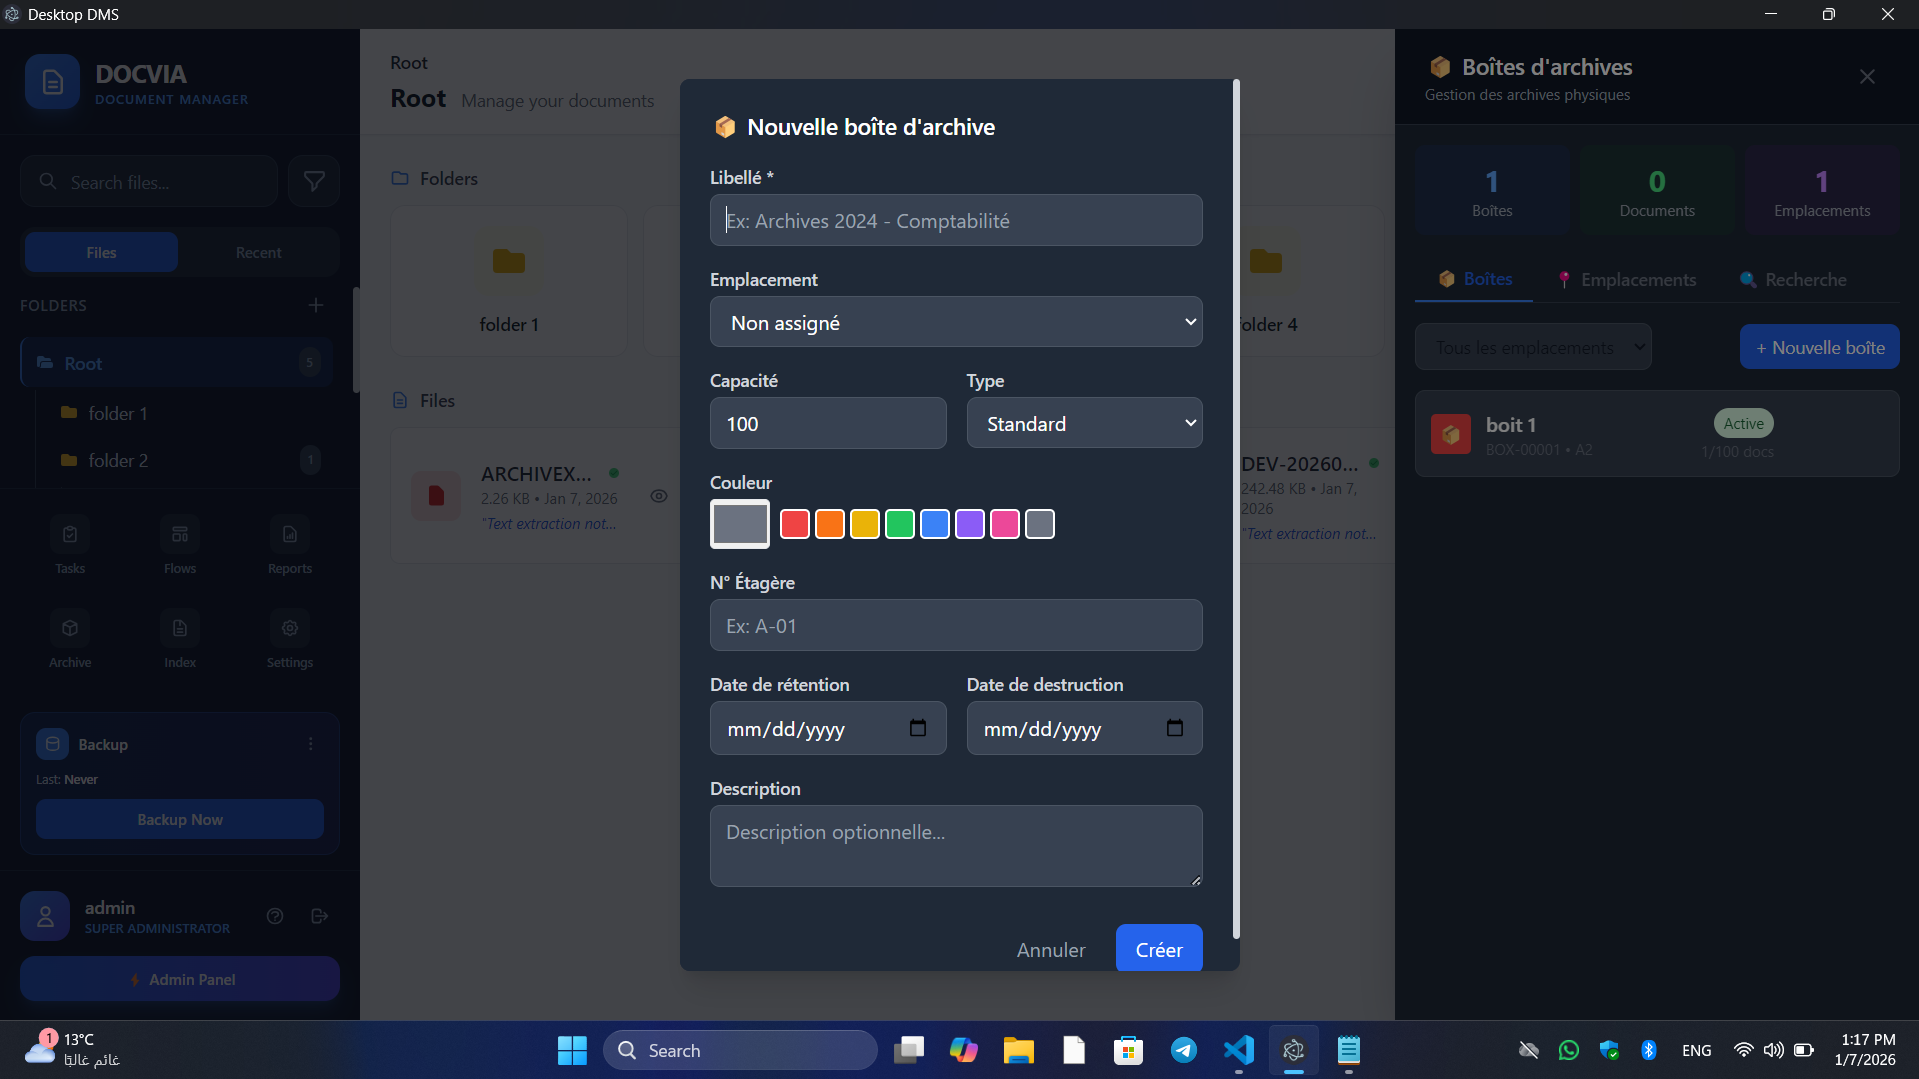Click the N° Étagère input field
This screenshot has height=1079, width=1919.
[956, 625]
